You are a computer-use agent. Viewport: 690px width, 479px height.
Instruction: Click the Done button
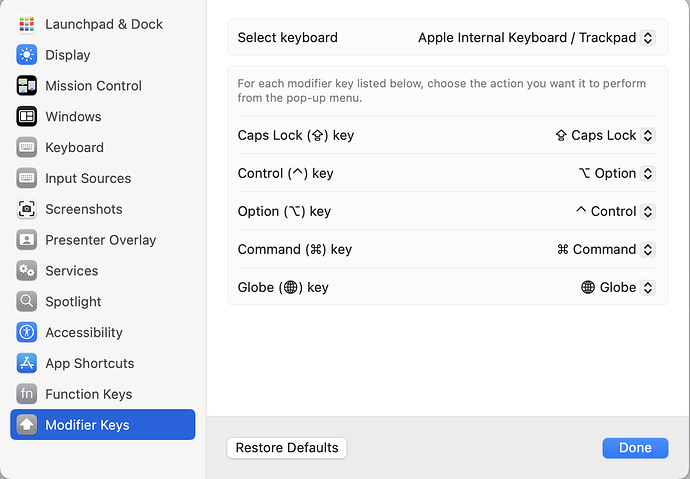[x=635, y=448]
